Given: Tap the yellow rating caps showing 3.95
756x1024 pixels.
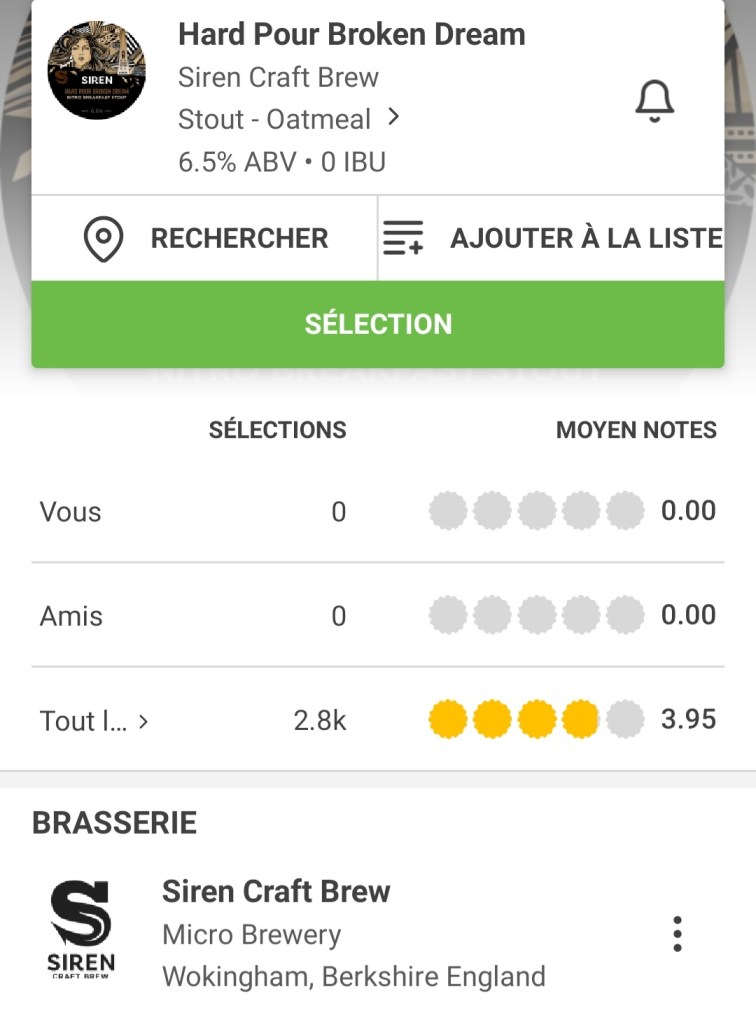Looking at the screenshot, I should coord(536,720).
